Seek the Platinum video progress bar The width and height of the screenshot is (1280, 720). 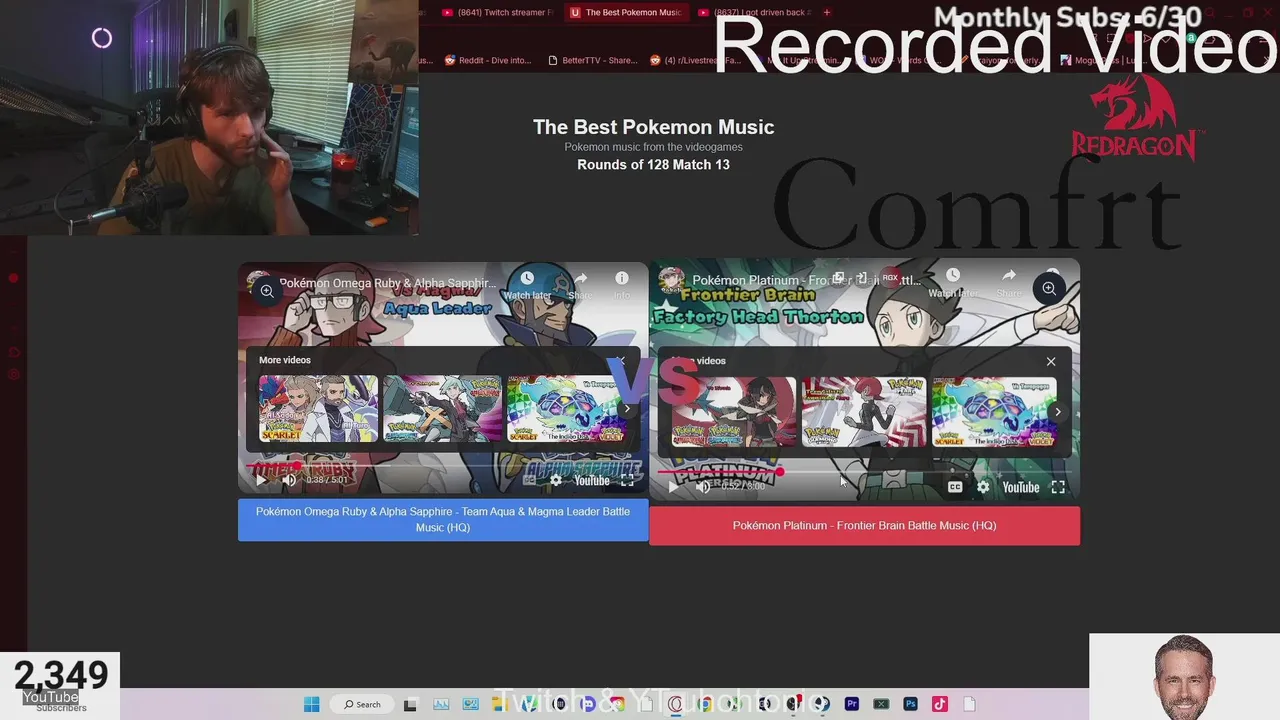pyautogui.click(x=865, y=472)
